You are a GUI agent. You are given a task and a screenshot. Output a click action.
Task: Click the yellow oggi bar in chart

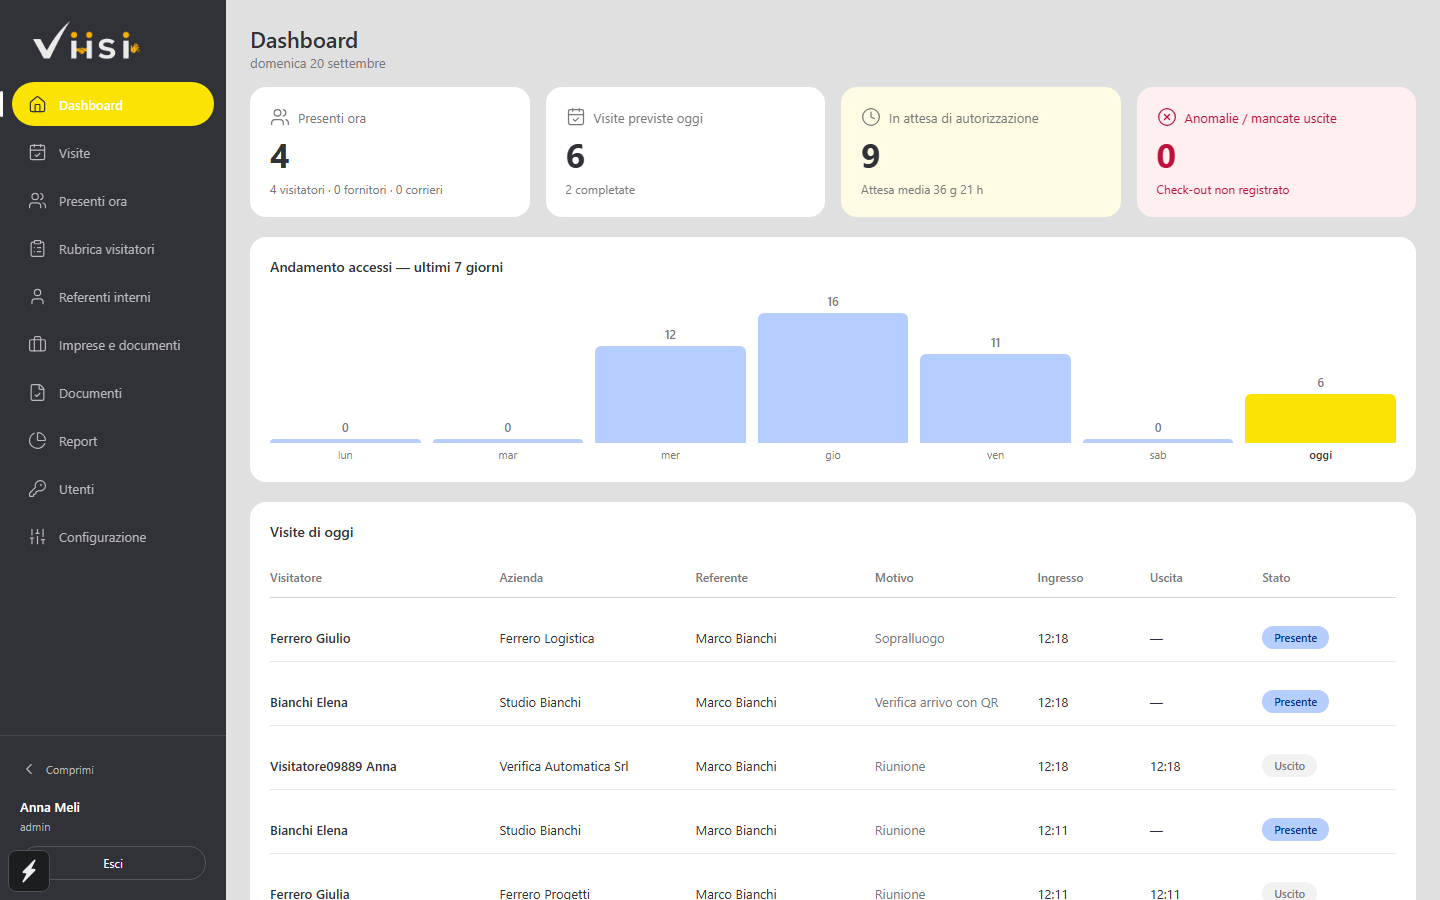pos(1320,418)
